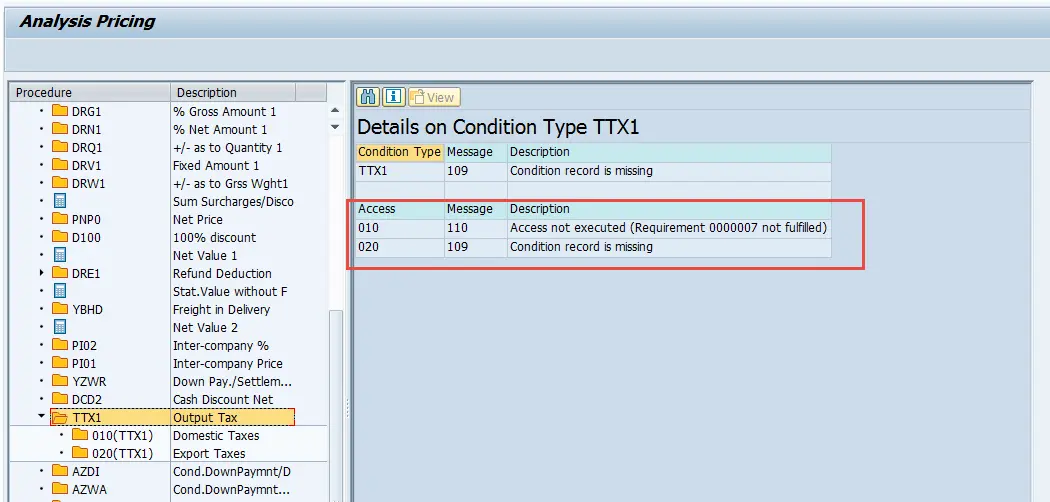The width and height of the screenshot is (1050, 502).
Task: Expand the DRE1 Refund Deduction node
Action: pyautogui.click(x=42, y=273)
